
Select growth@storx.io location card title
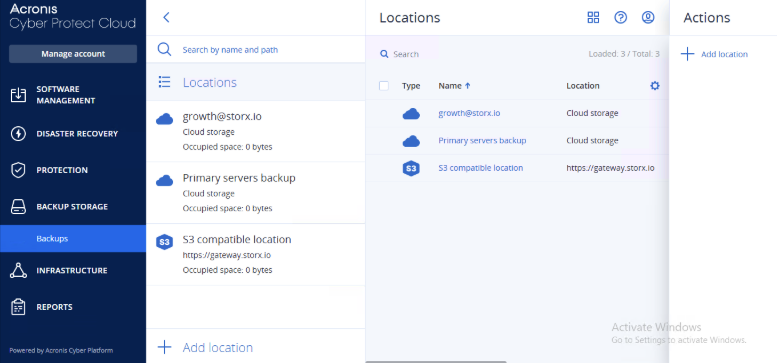[x=222, y=116]
